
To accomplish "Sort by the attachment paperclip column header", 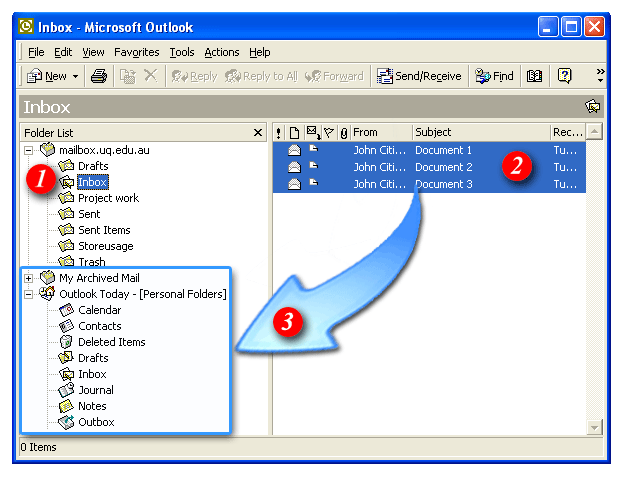I will [344, 132].
